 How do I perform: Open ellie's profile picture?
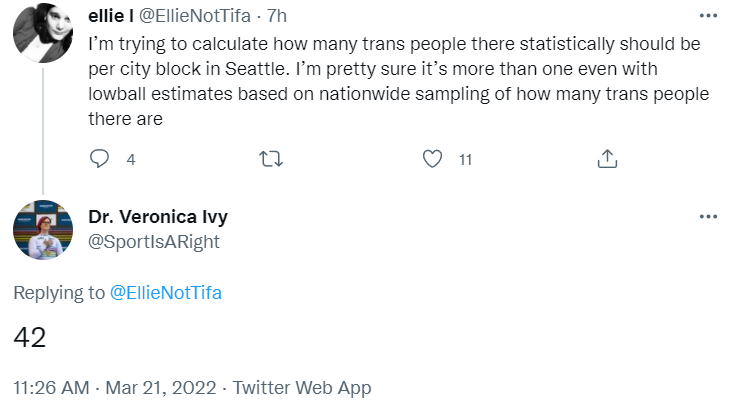pyautogui.click(x=43, y=33)
